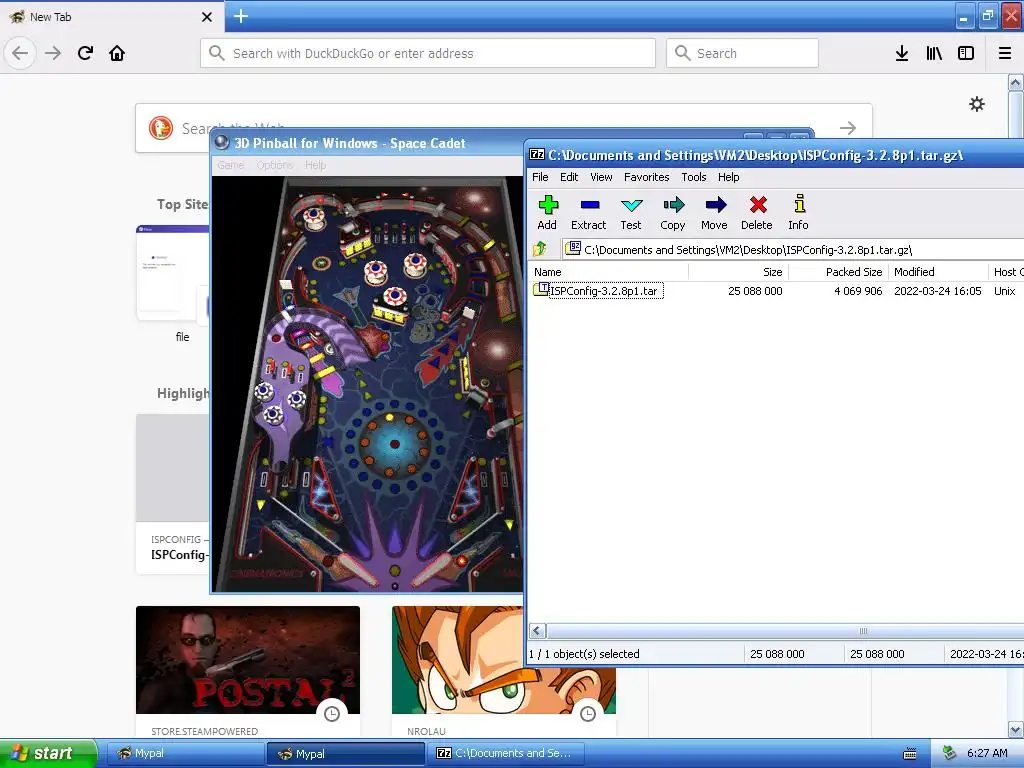Click the taskbar clock showing 6:27 AM
1024x768 pixels.
point(987,753)
